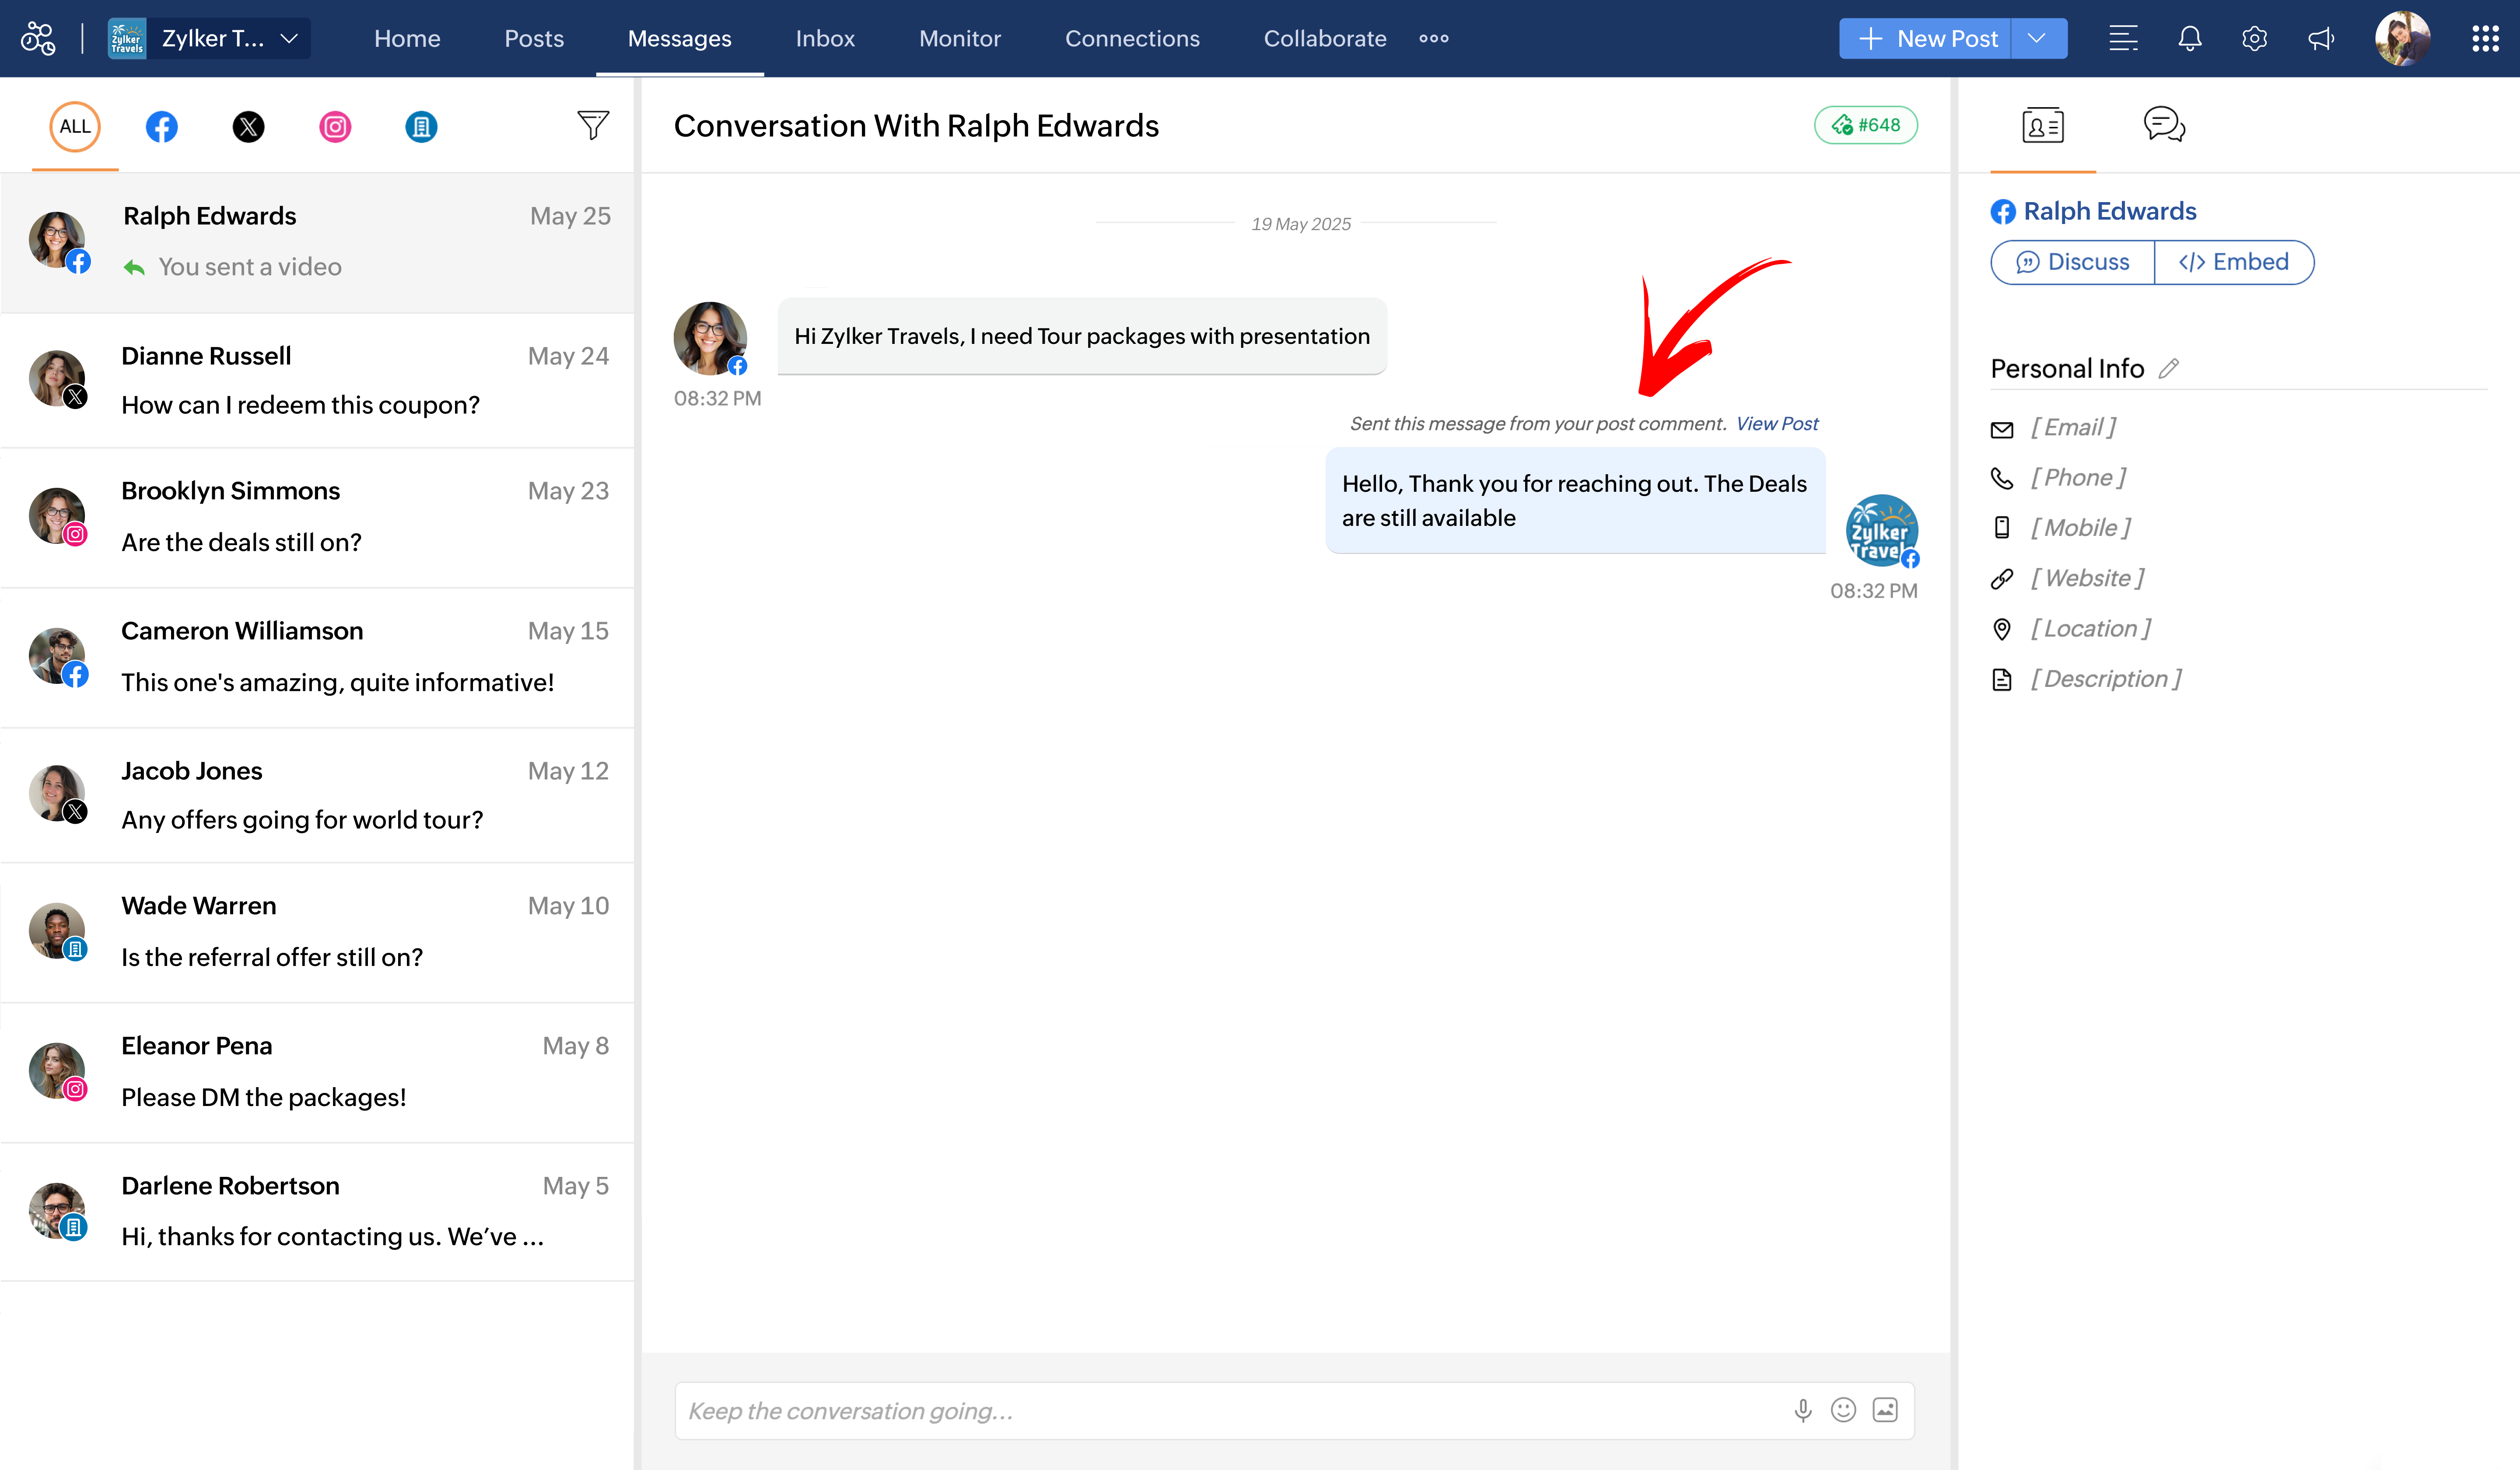2520x1470 pixels.
Task: Filter messages by Instagram channel
Action: click(x=335, y=127)
